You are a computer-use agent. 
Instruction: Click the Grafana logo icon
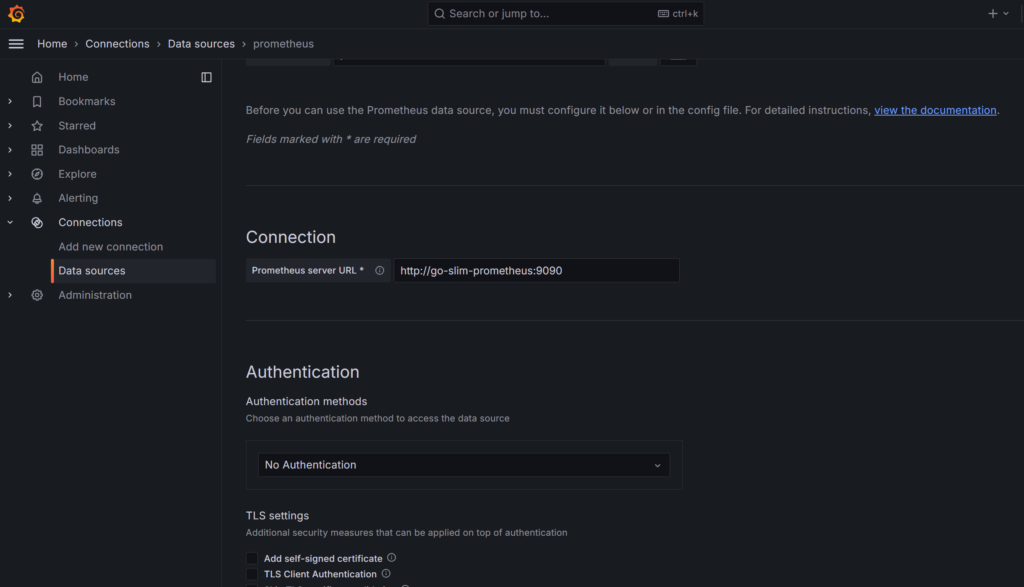click(x=16, y=14)
